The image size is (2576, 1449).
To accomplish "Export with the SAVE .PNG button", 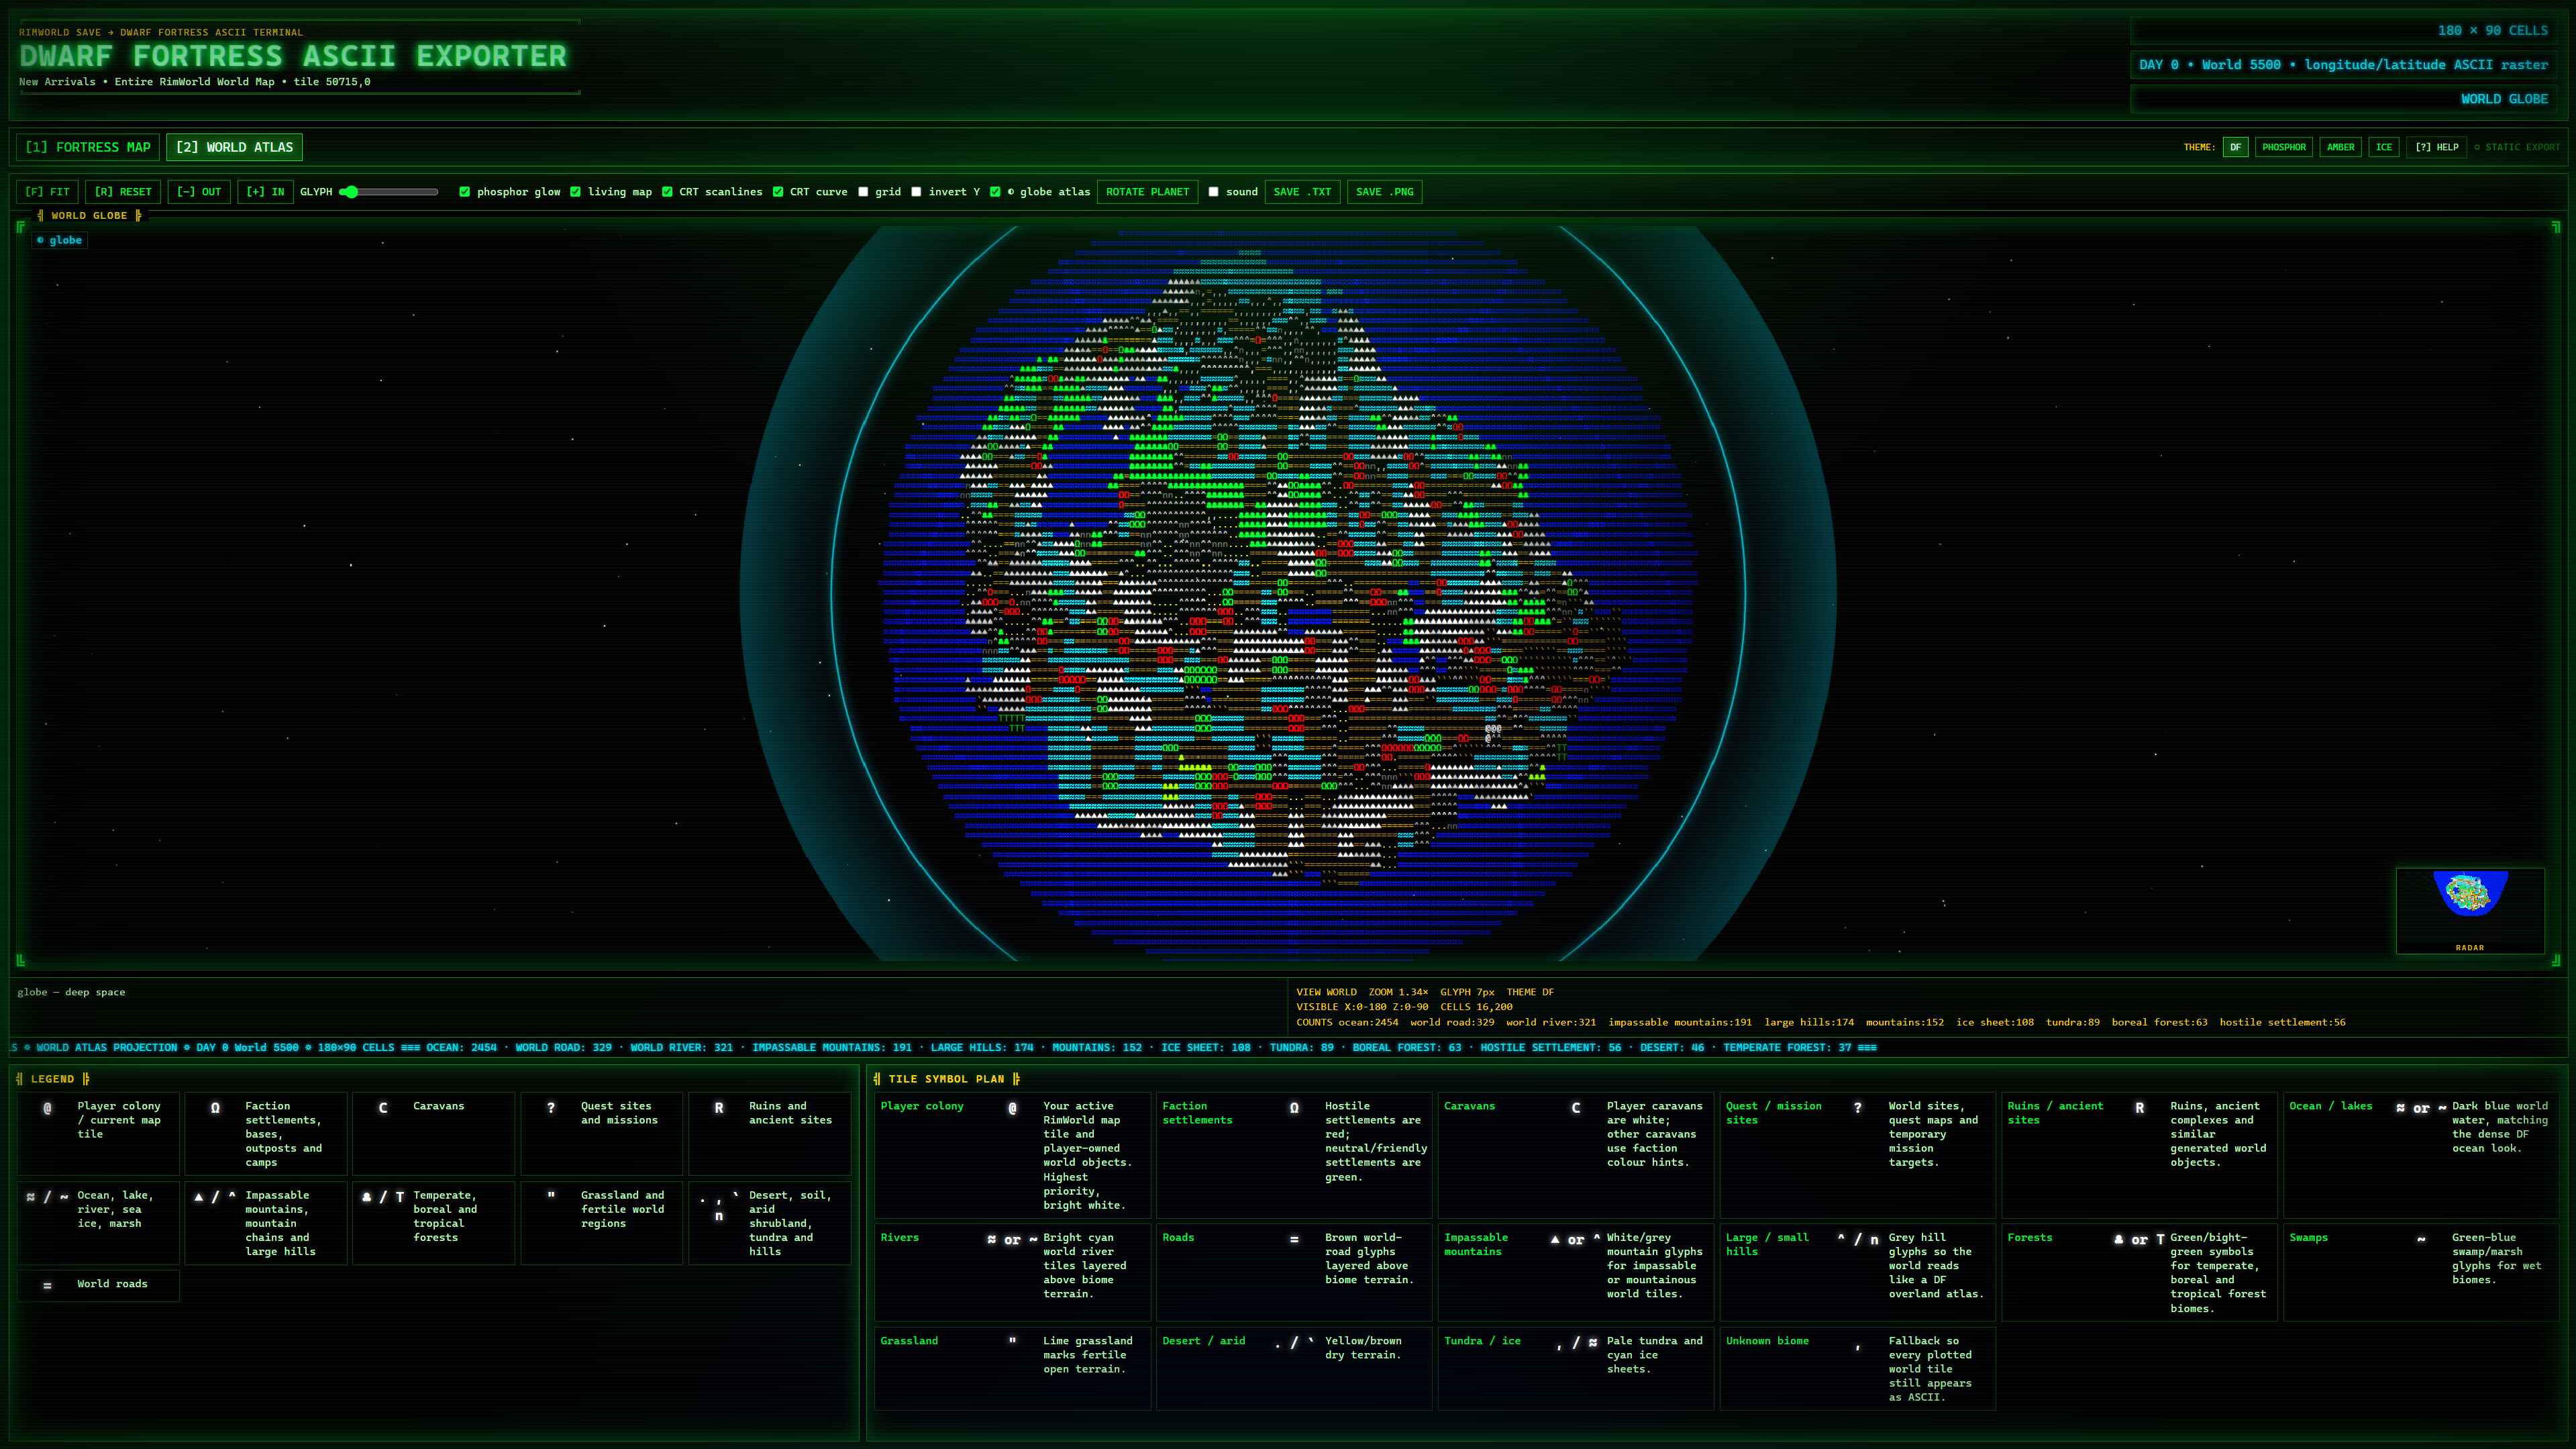I will pyautogui.click(x=1384, y=192).
